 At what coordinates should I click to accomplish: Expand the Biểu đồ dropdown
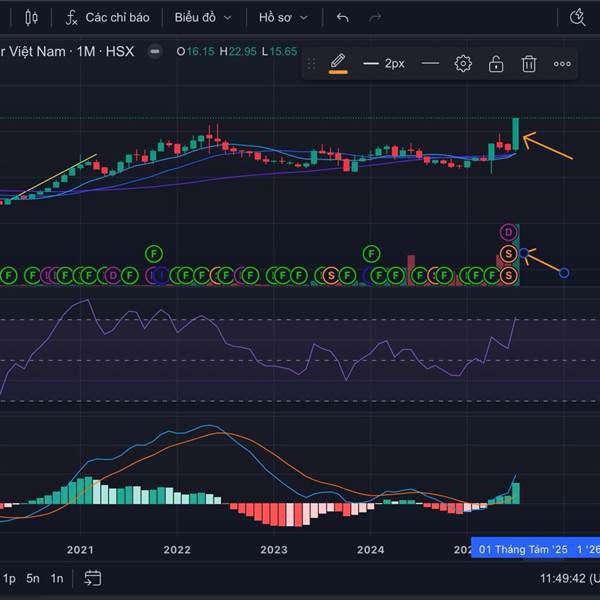tap(203, 18)
